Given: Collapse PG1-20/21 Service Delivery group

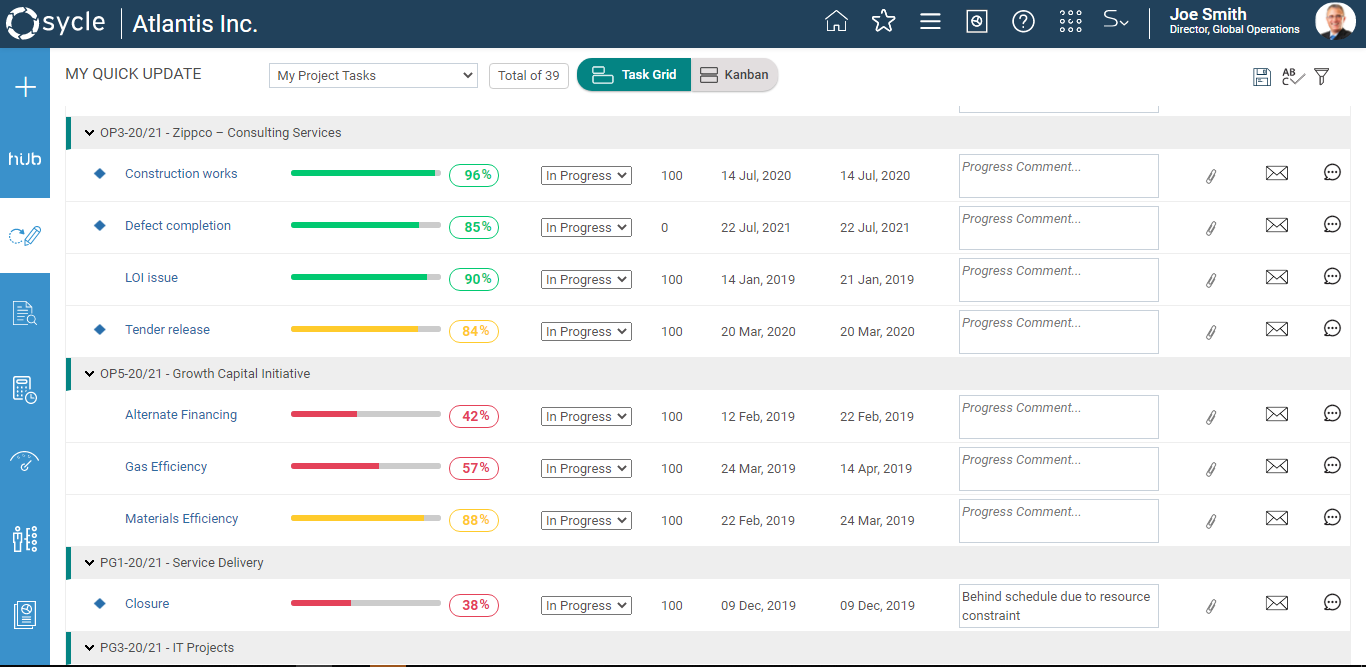Looking at the screenshot, I should pyautogui.click(x=90, y=563).
